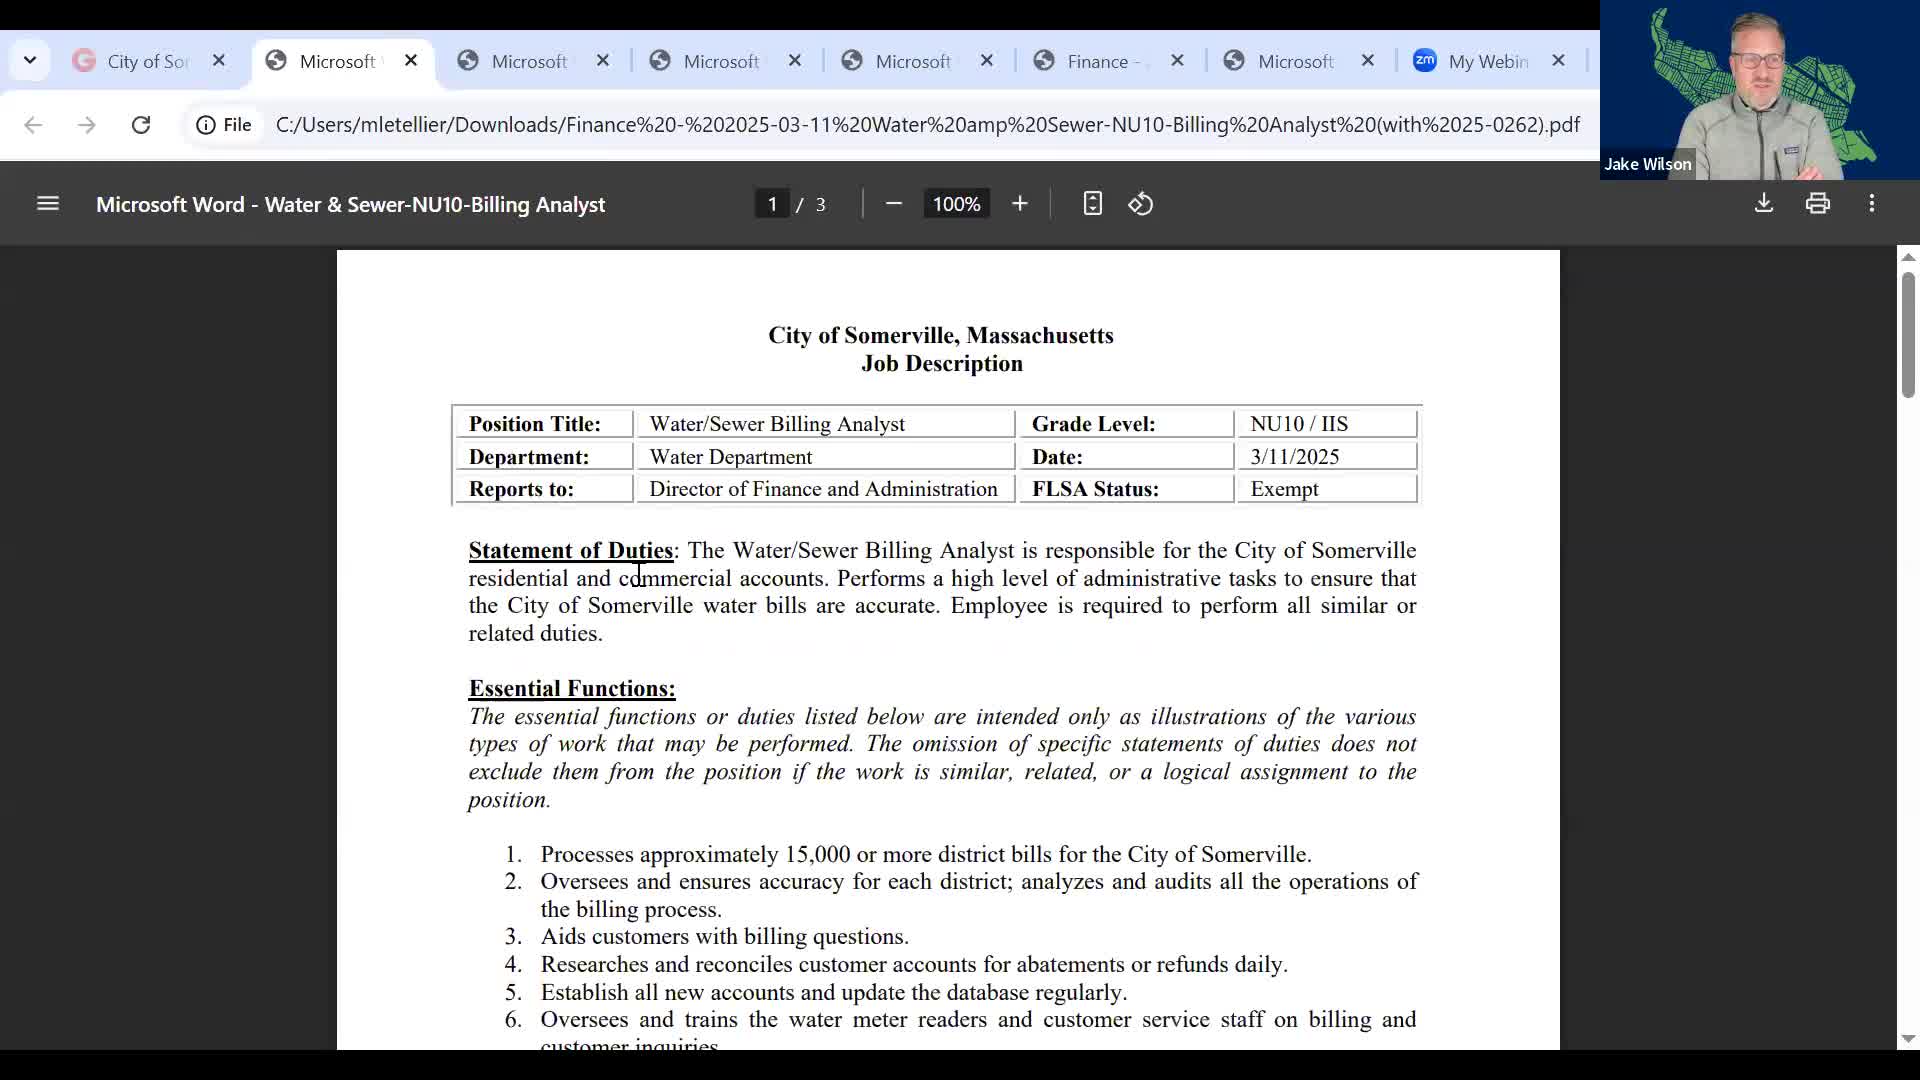Navigate back using the back arrow

click(x=33, y=125)
